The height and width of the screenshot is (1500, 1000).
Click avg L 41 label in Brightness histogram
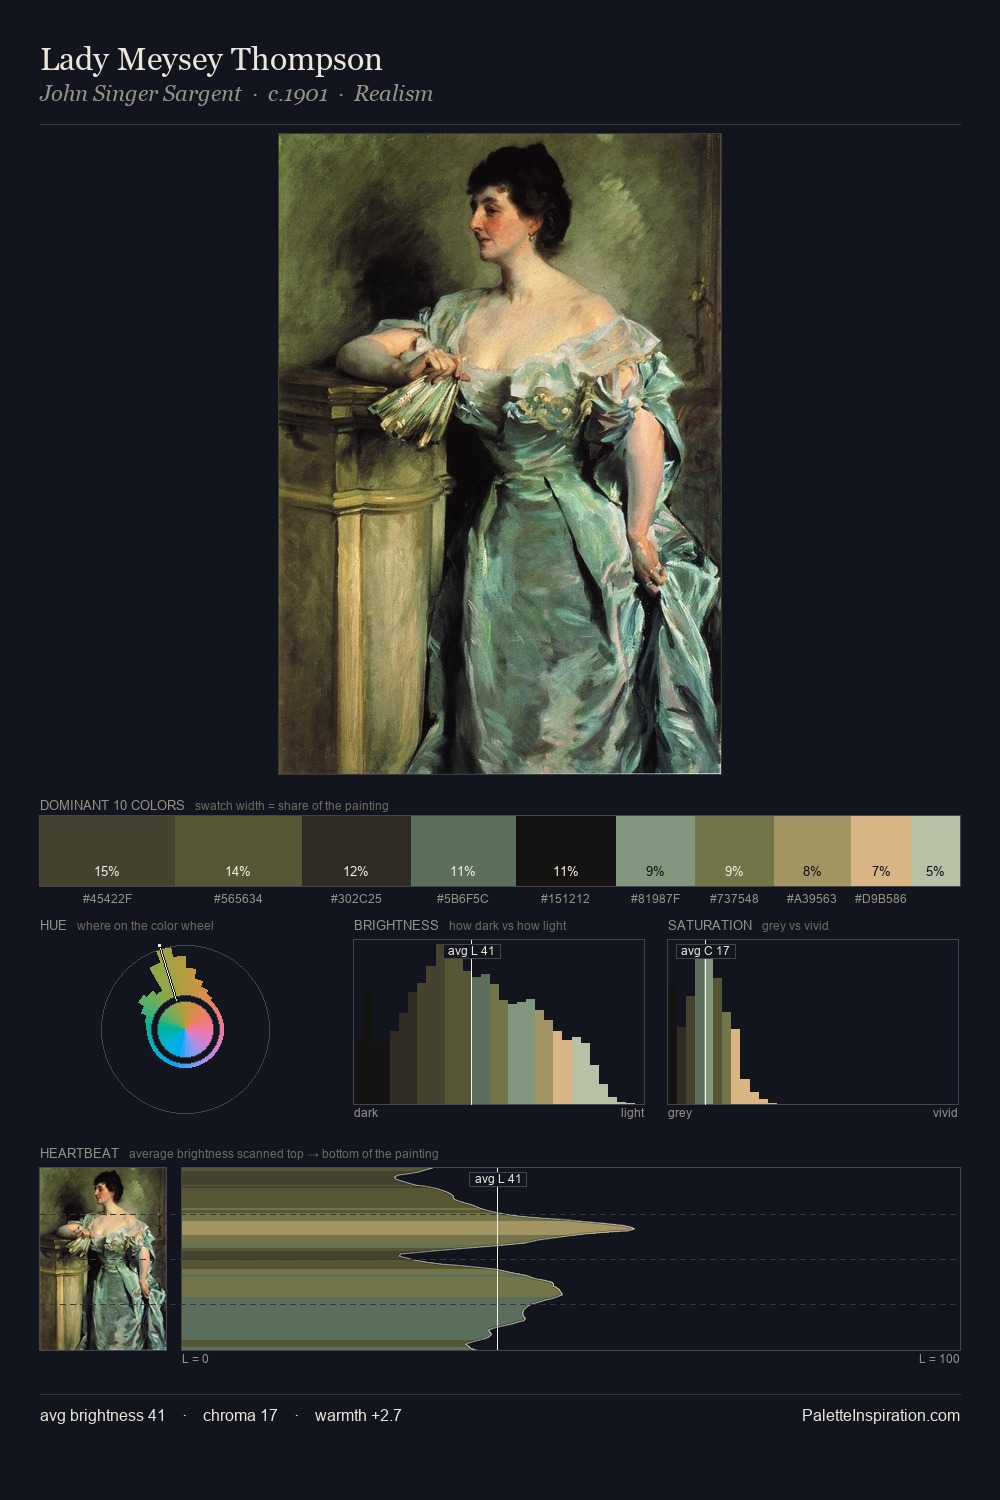click(x=471, y=951)
